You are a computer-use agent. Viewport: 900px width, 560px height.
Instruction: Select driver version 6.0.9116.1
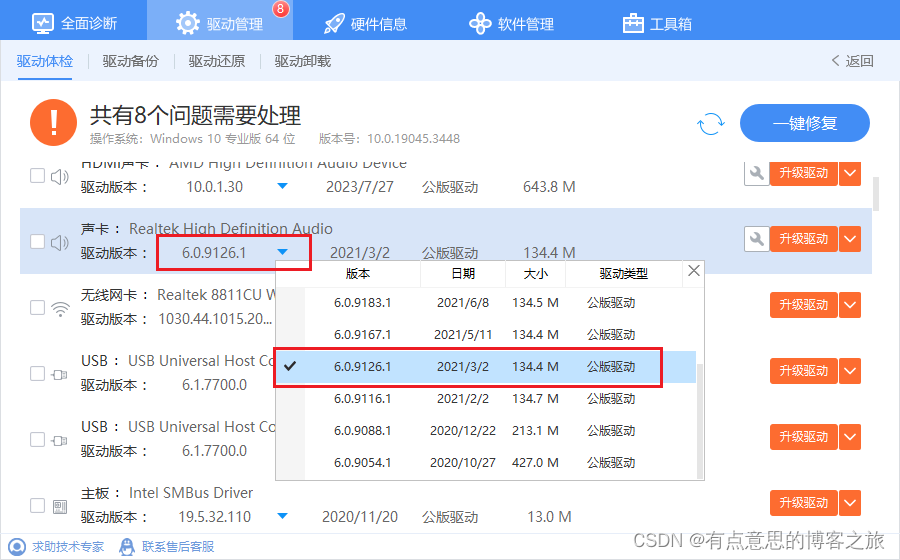pos(486,399)
